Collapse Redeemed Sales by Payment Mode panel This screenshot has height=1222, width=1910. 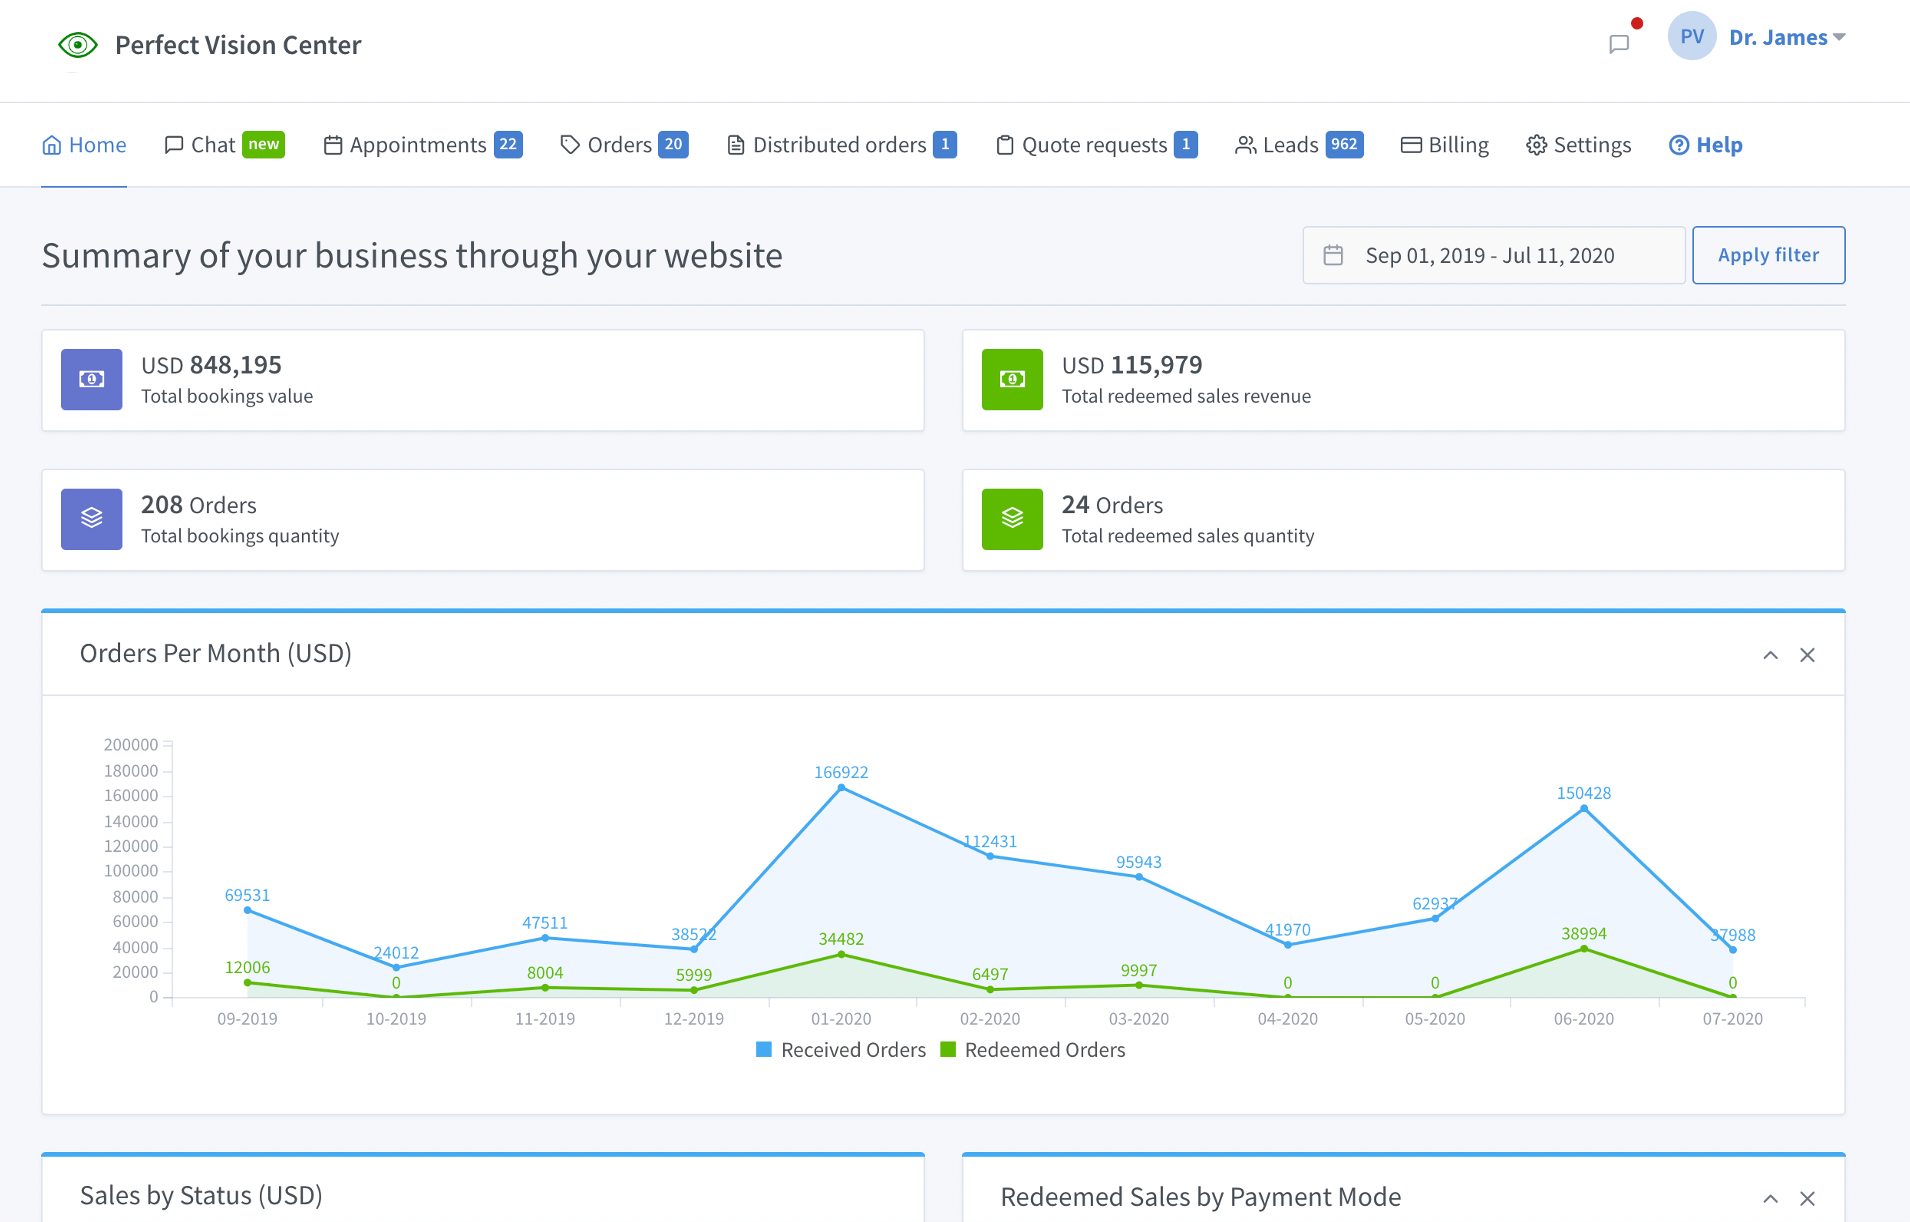(x=1770, y=1198)
